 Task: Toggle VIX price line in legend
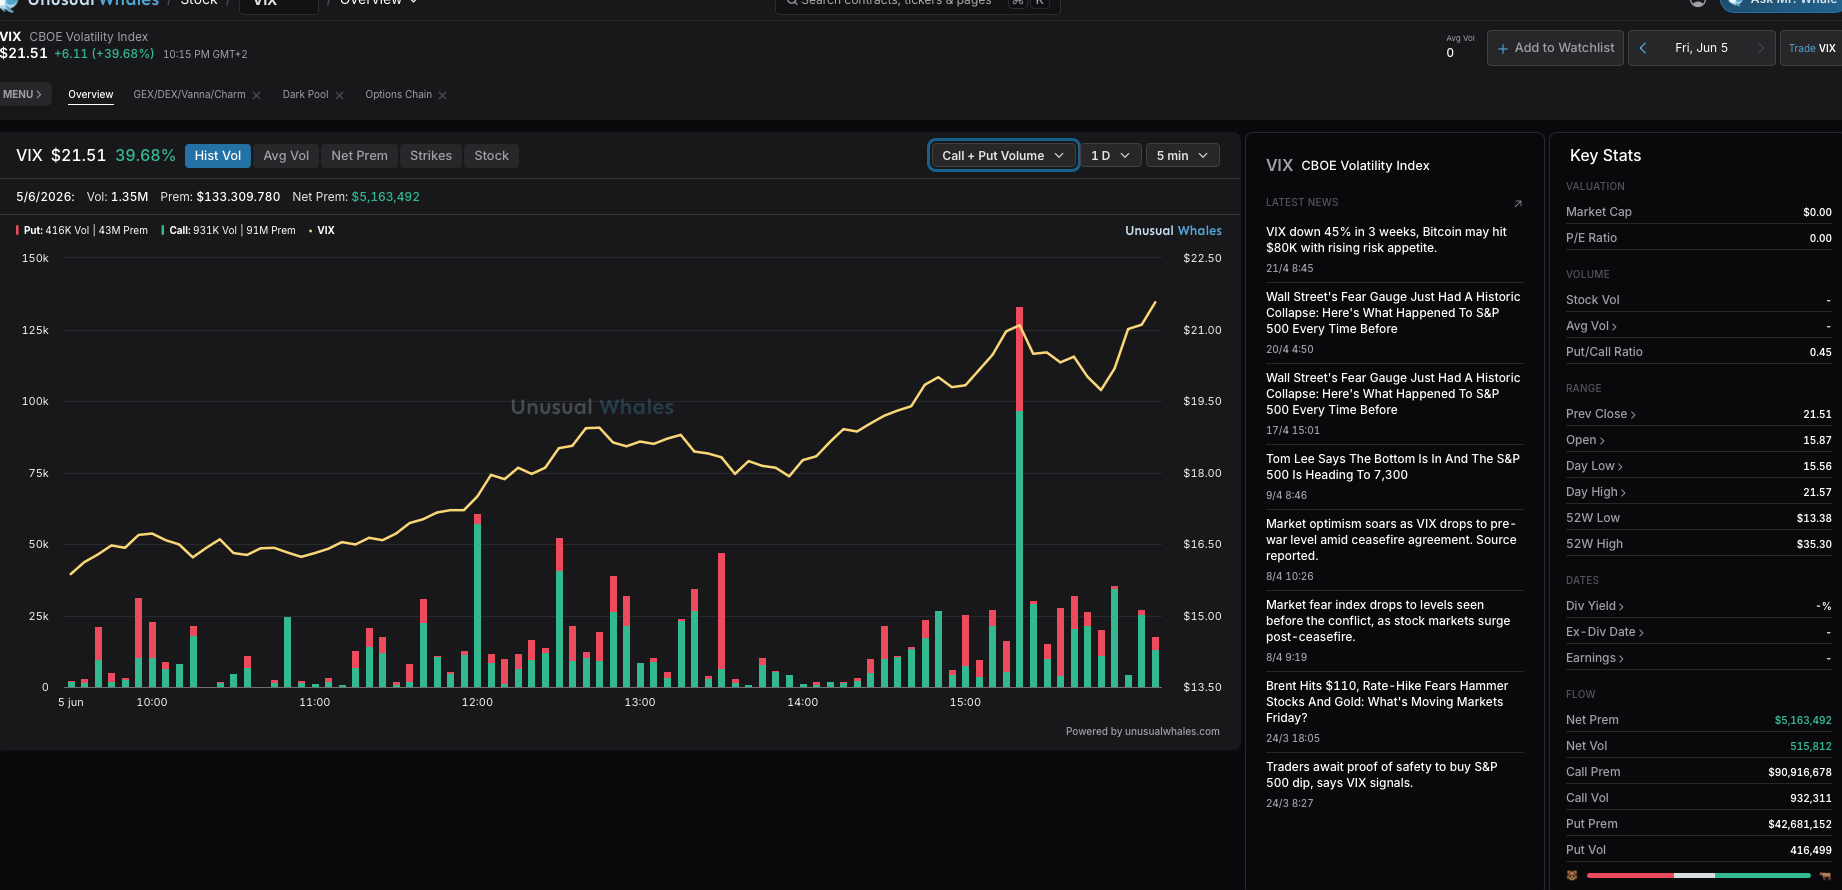point(322,230)
